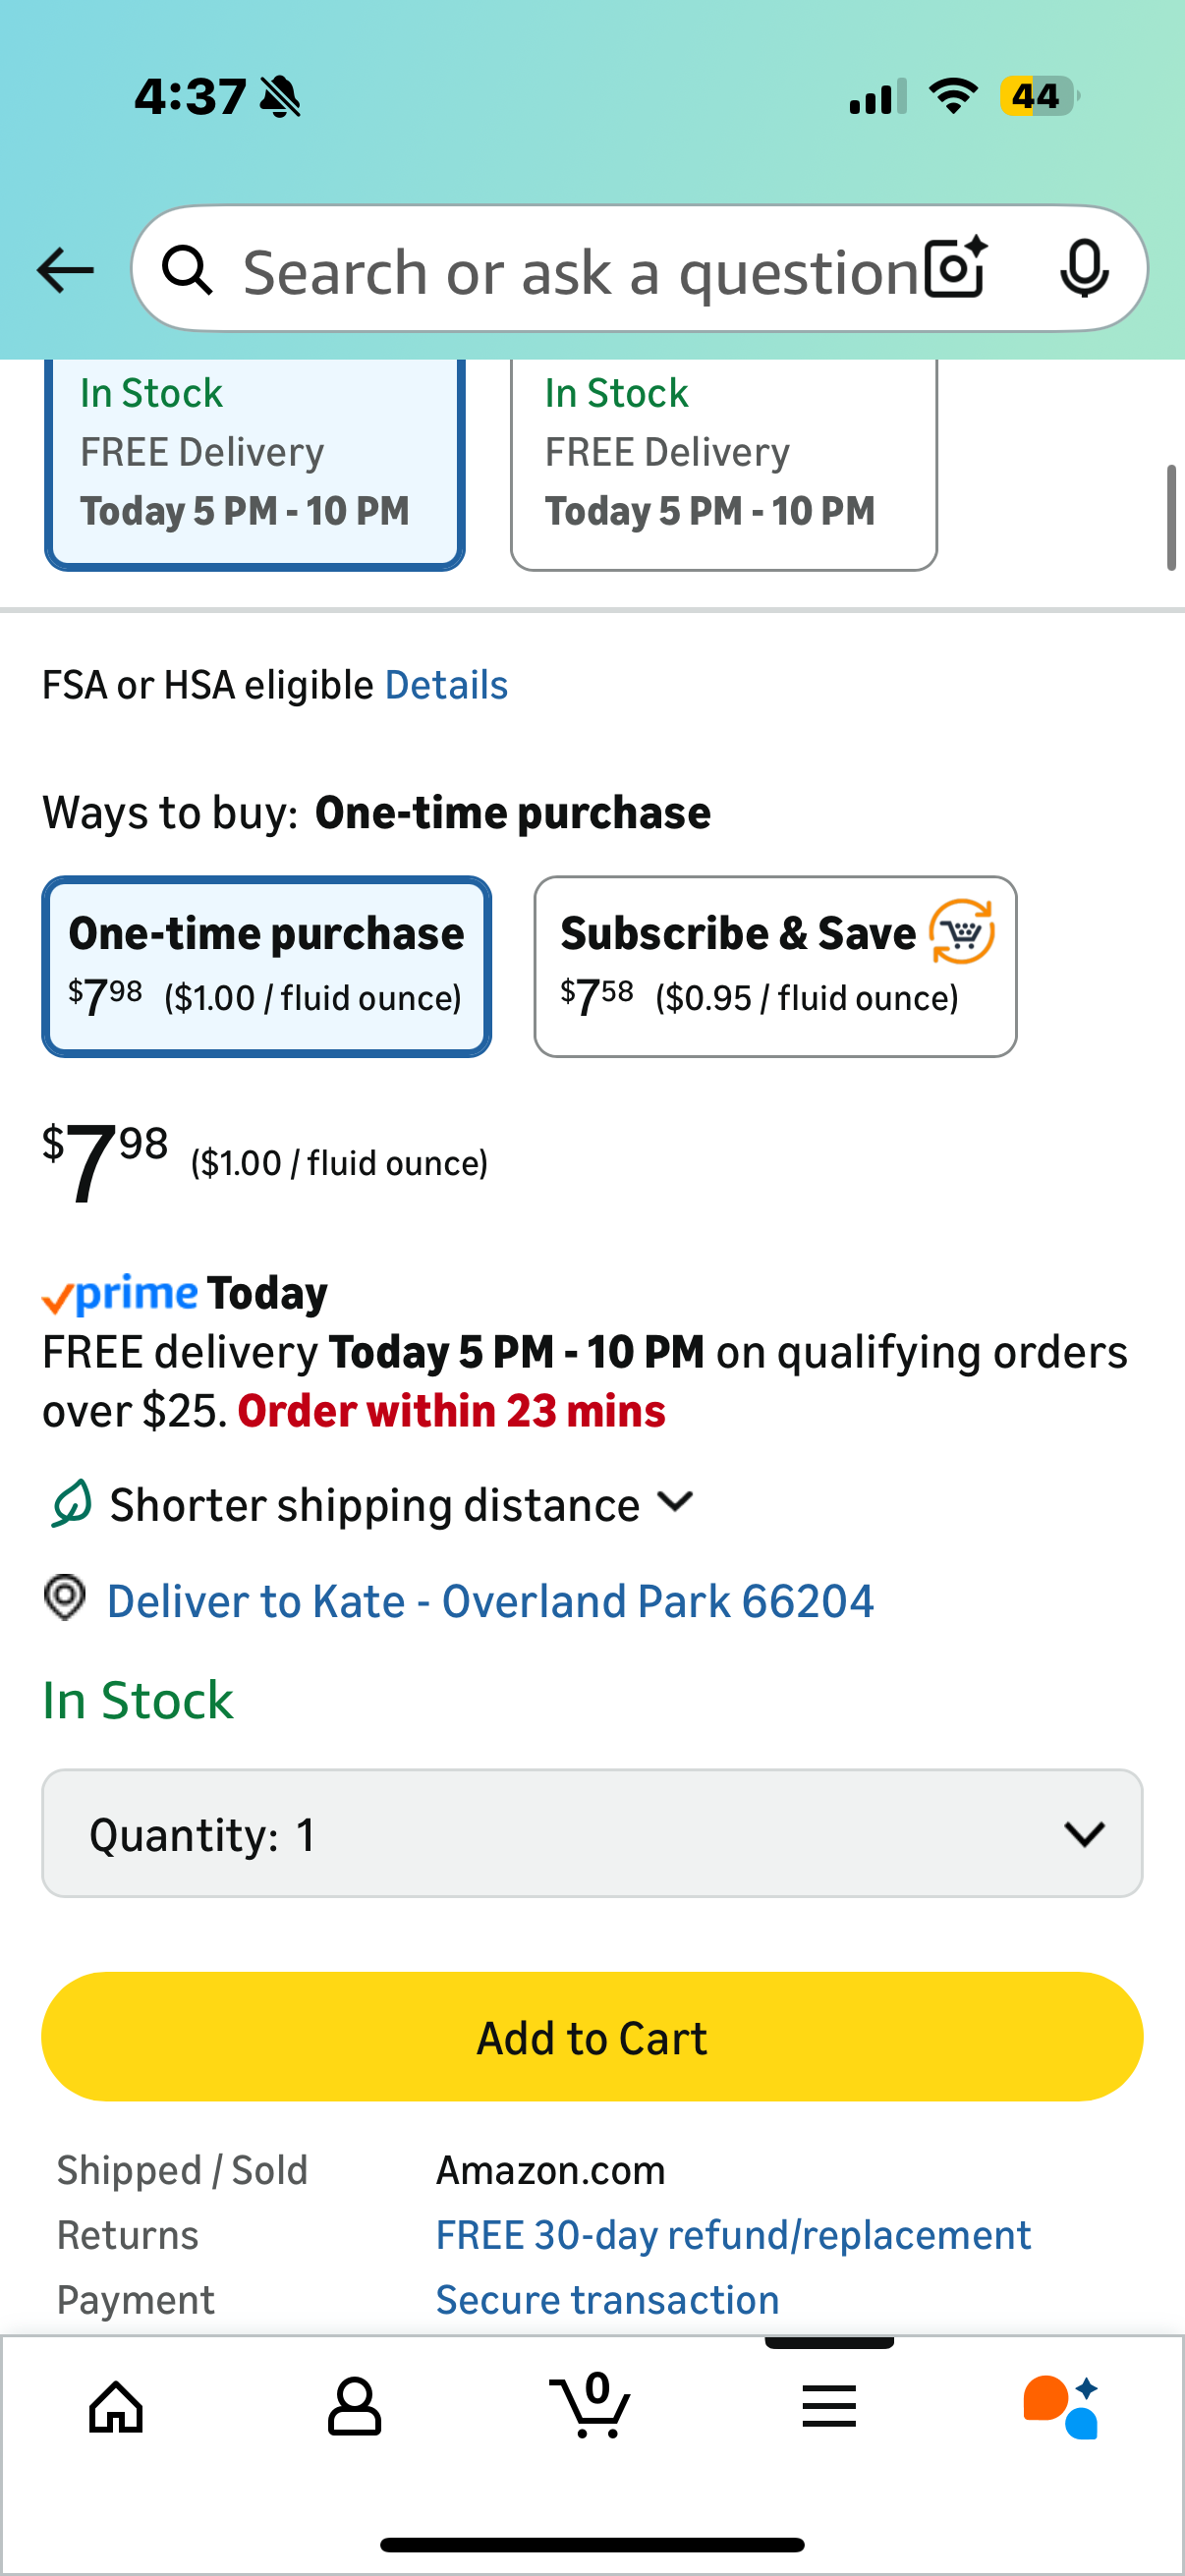Open the Quantity dropdown

click(592, 1833)
